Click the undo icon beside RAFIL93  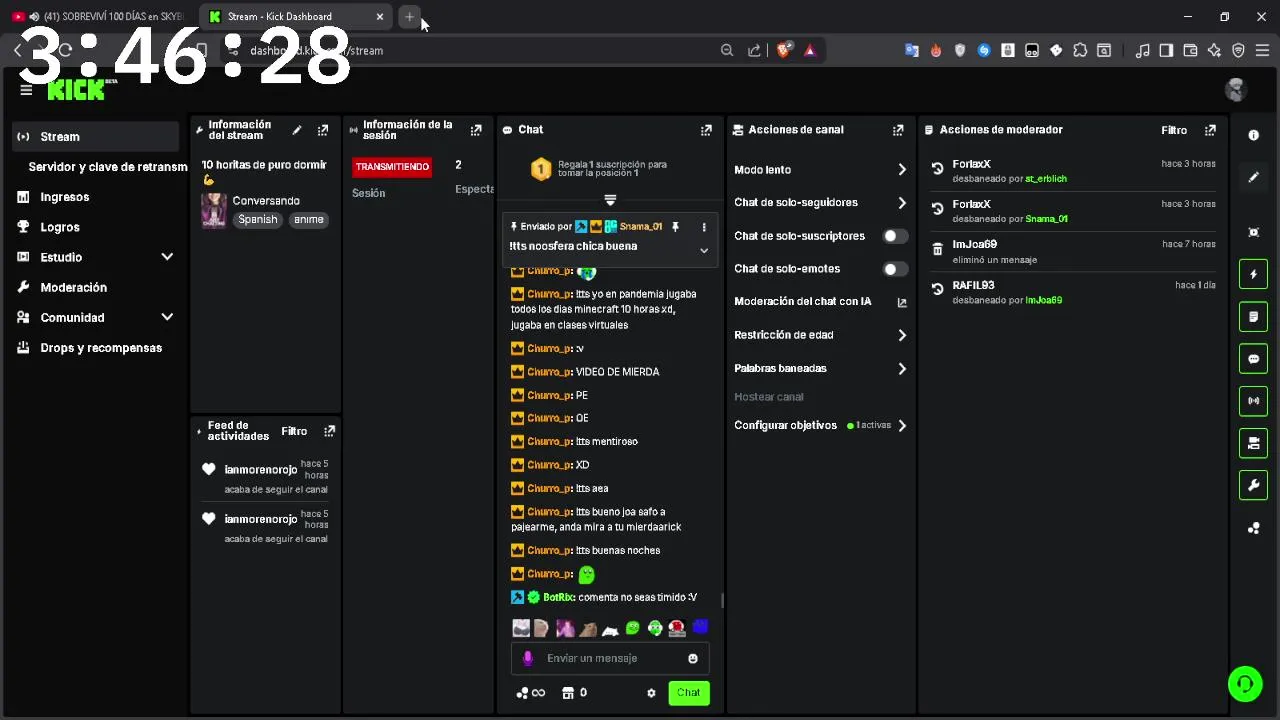937,289
